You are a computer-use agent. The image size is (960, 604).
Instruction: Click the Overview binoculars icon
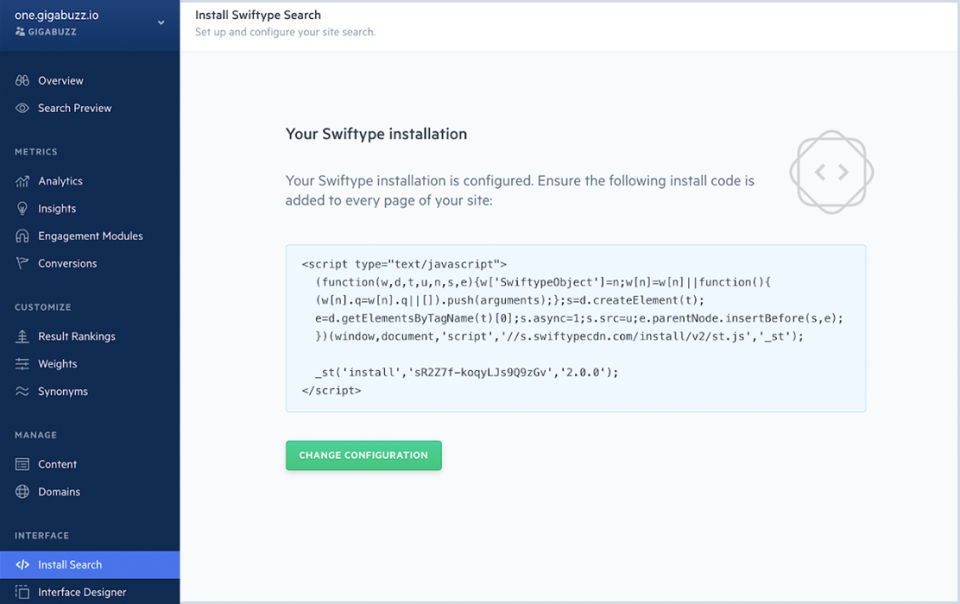coord(22,80)
